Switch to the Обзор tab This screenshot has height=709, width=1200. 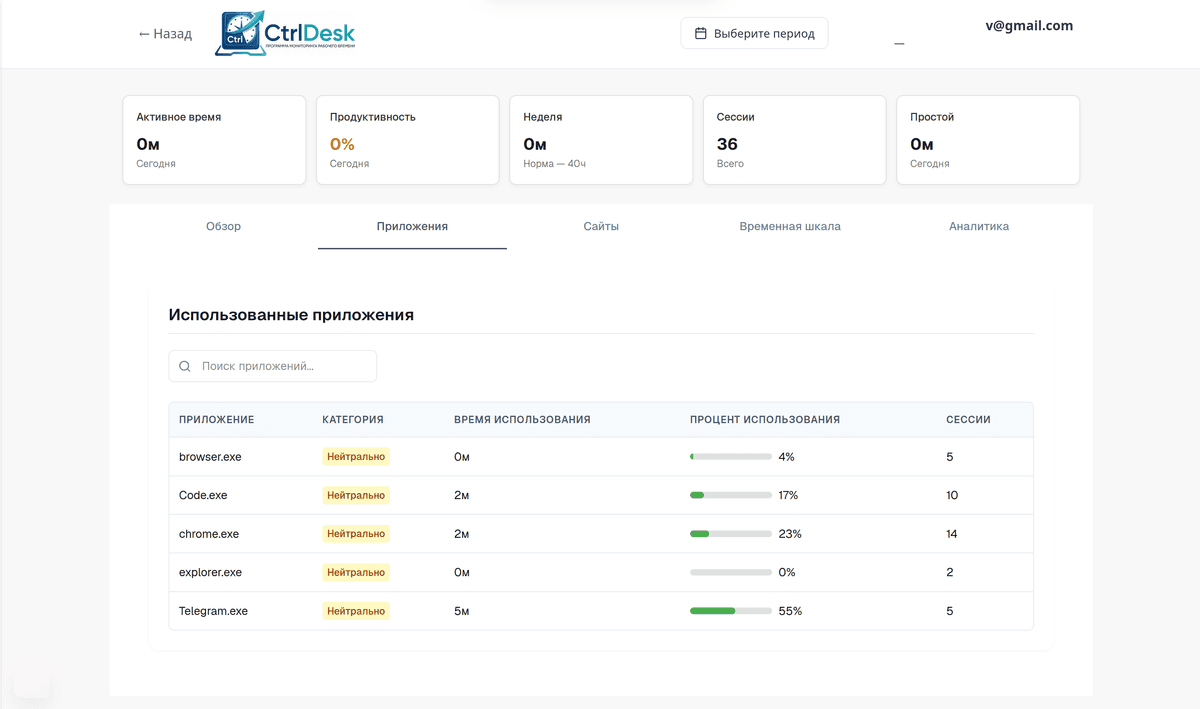(x=223, y=226)
